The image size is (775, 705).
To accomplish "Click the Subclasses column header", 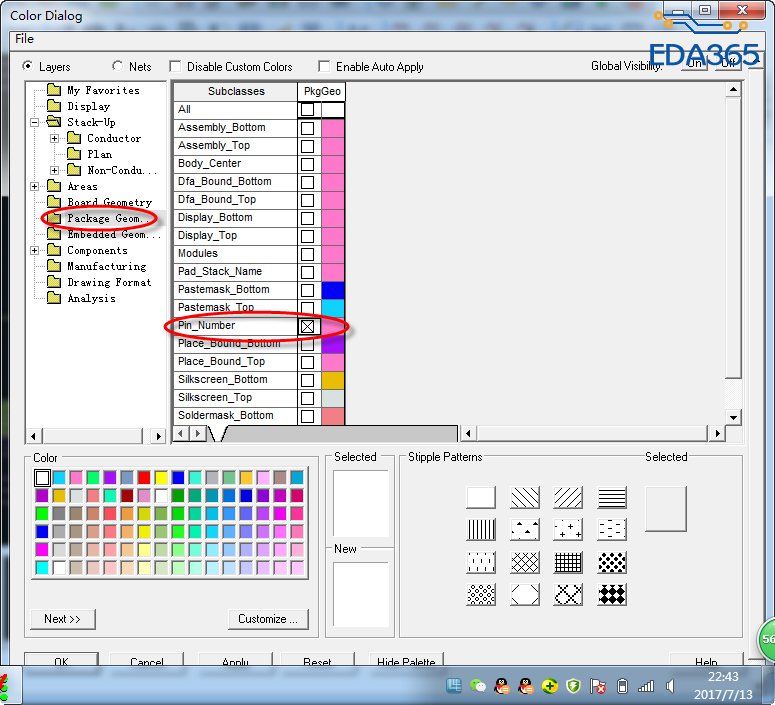I will click(236, 91).
